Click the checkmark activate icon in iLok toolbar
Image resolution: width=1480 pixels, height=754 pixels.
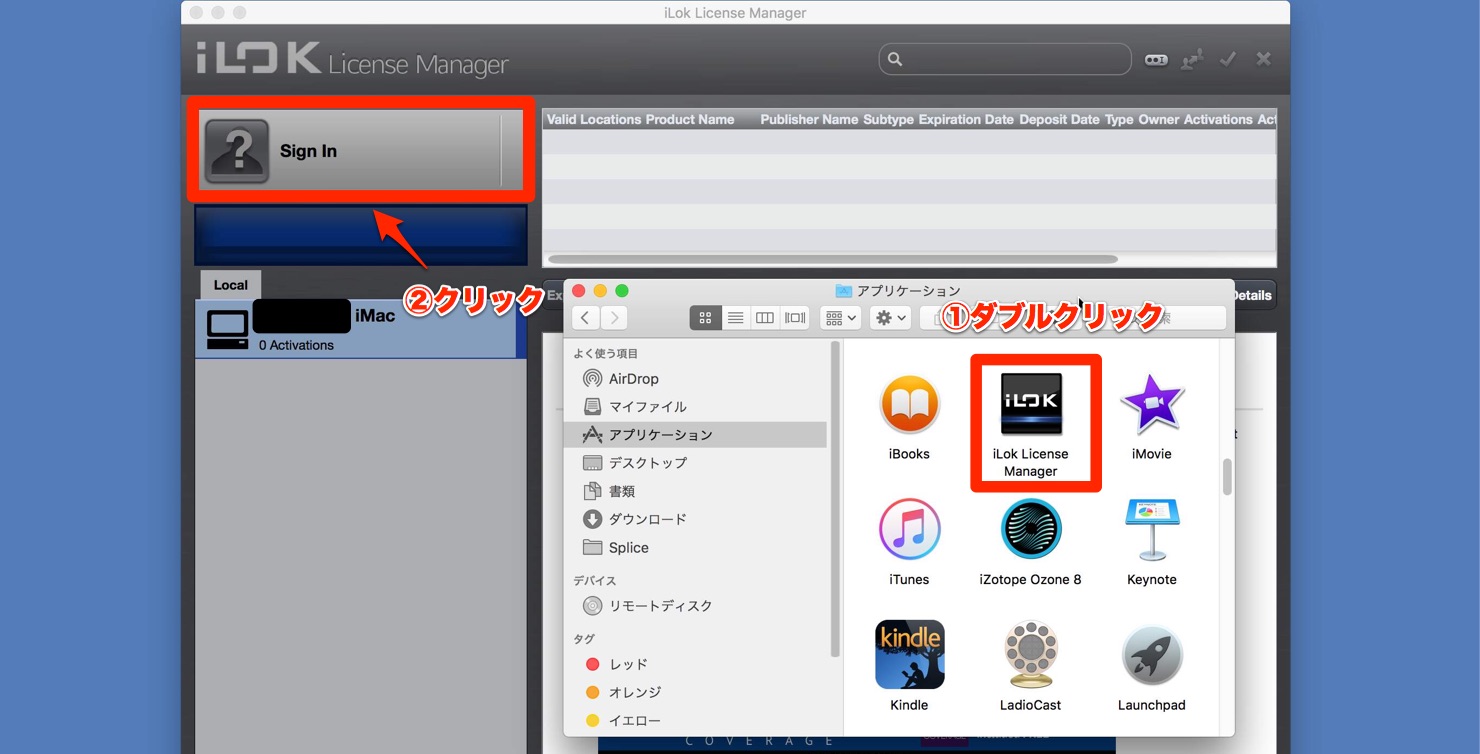(x=1228, y=60)
